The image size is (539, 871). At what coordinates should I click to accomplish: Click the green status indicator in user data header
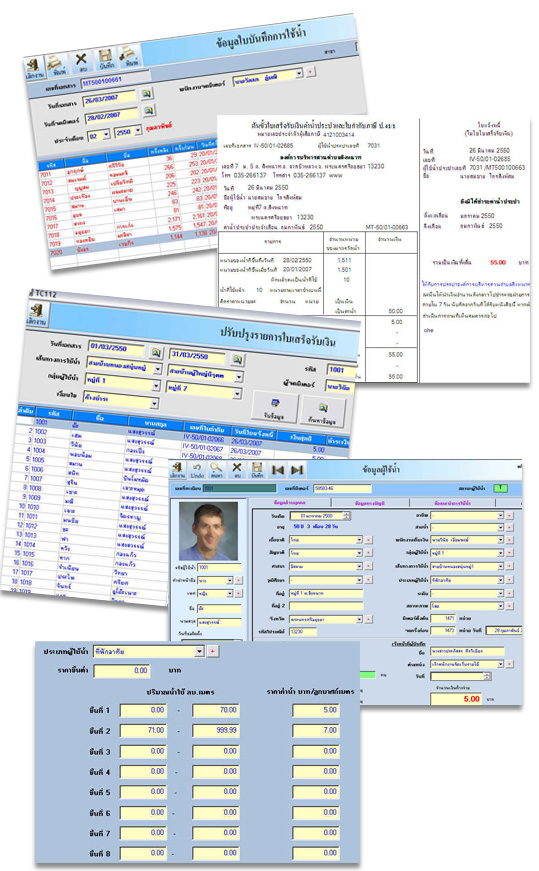[501, 488]
